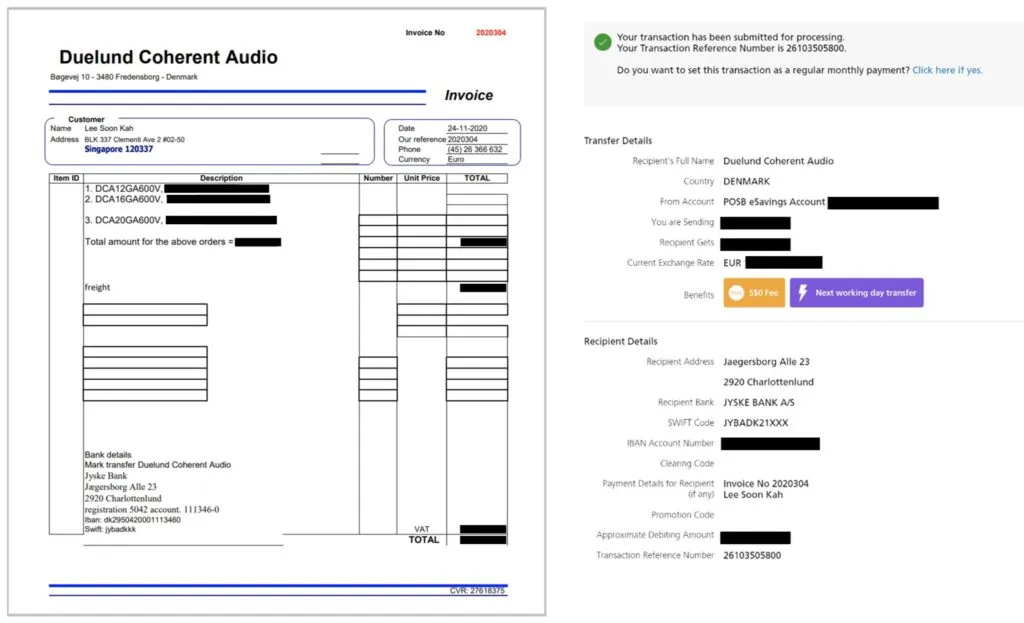Select SWIFT code 'JYBADK21XXX'
1024x623 pixels.
click(x=756, y=423)
